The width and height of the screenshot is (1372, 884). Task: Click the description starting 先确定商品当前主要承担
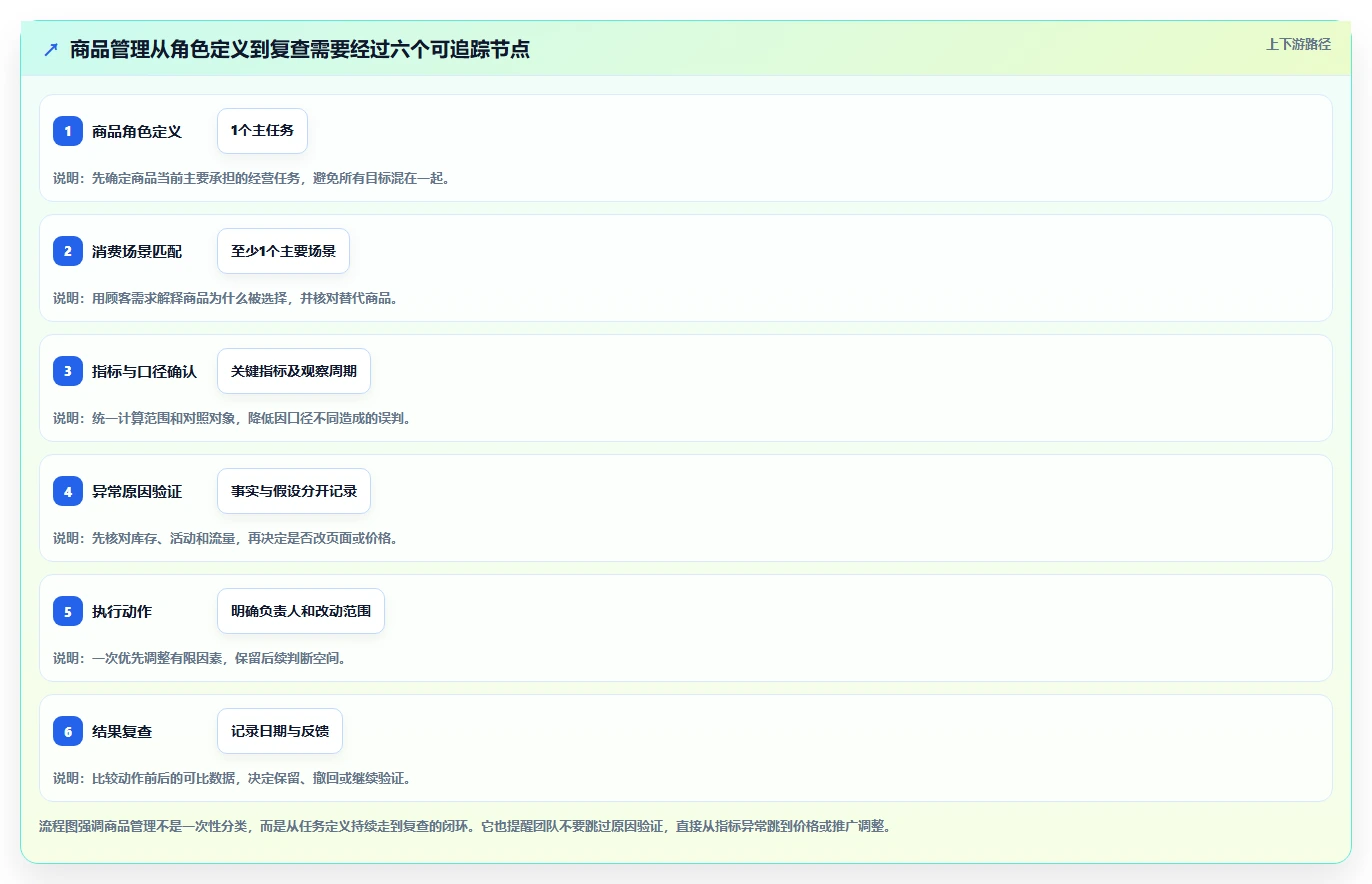[251, 178]
